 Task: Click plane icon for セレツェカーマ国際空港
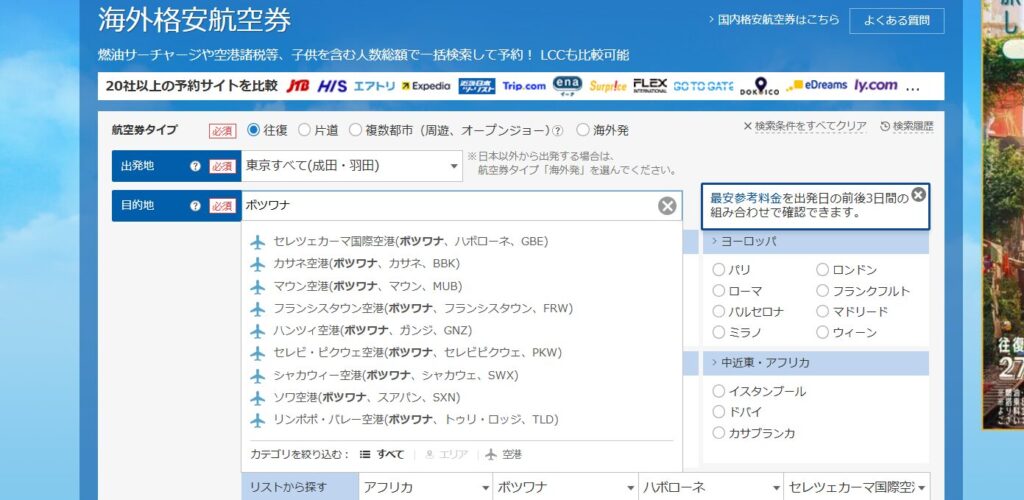coord(258,242)
